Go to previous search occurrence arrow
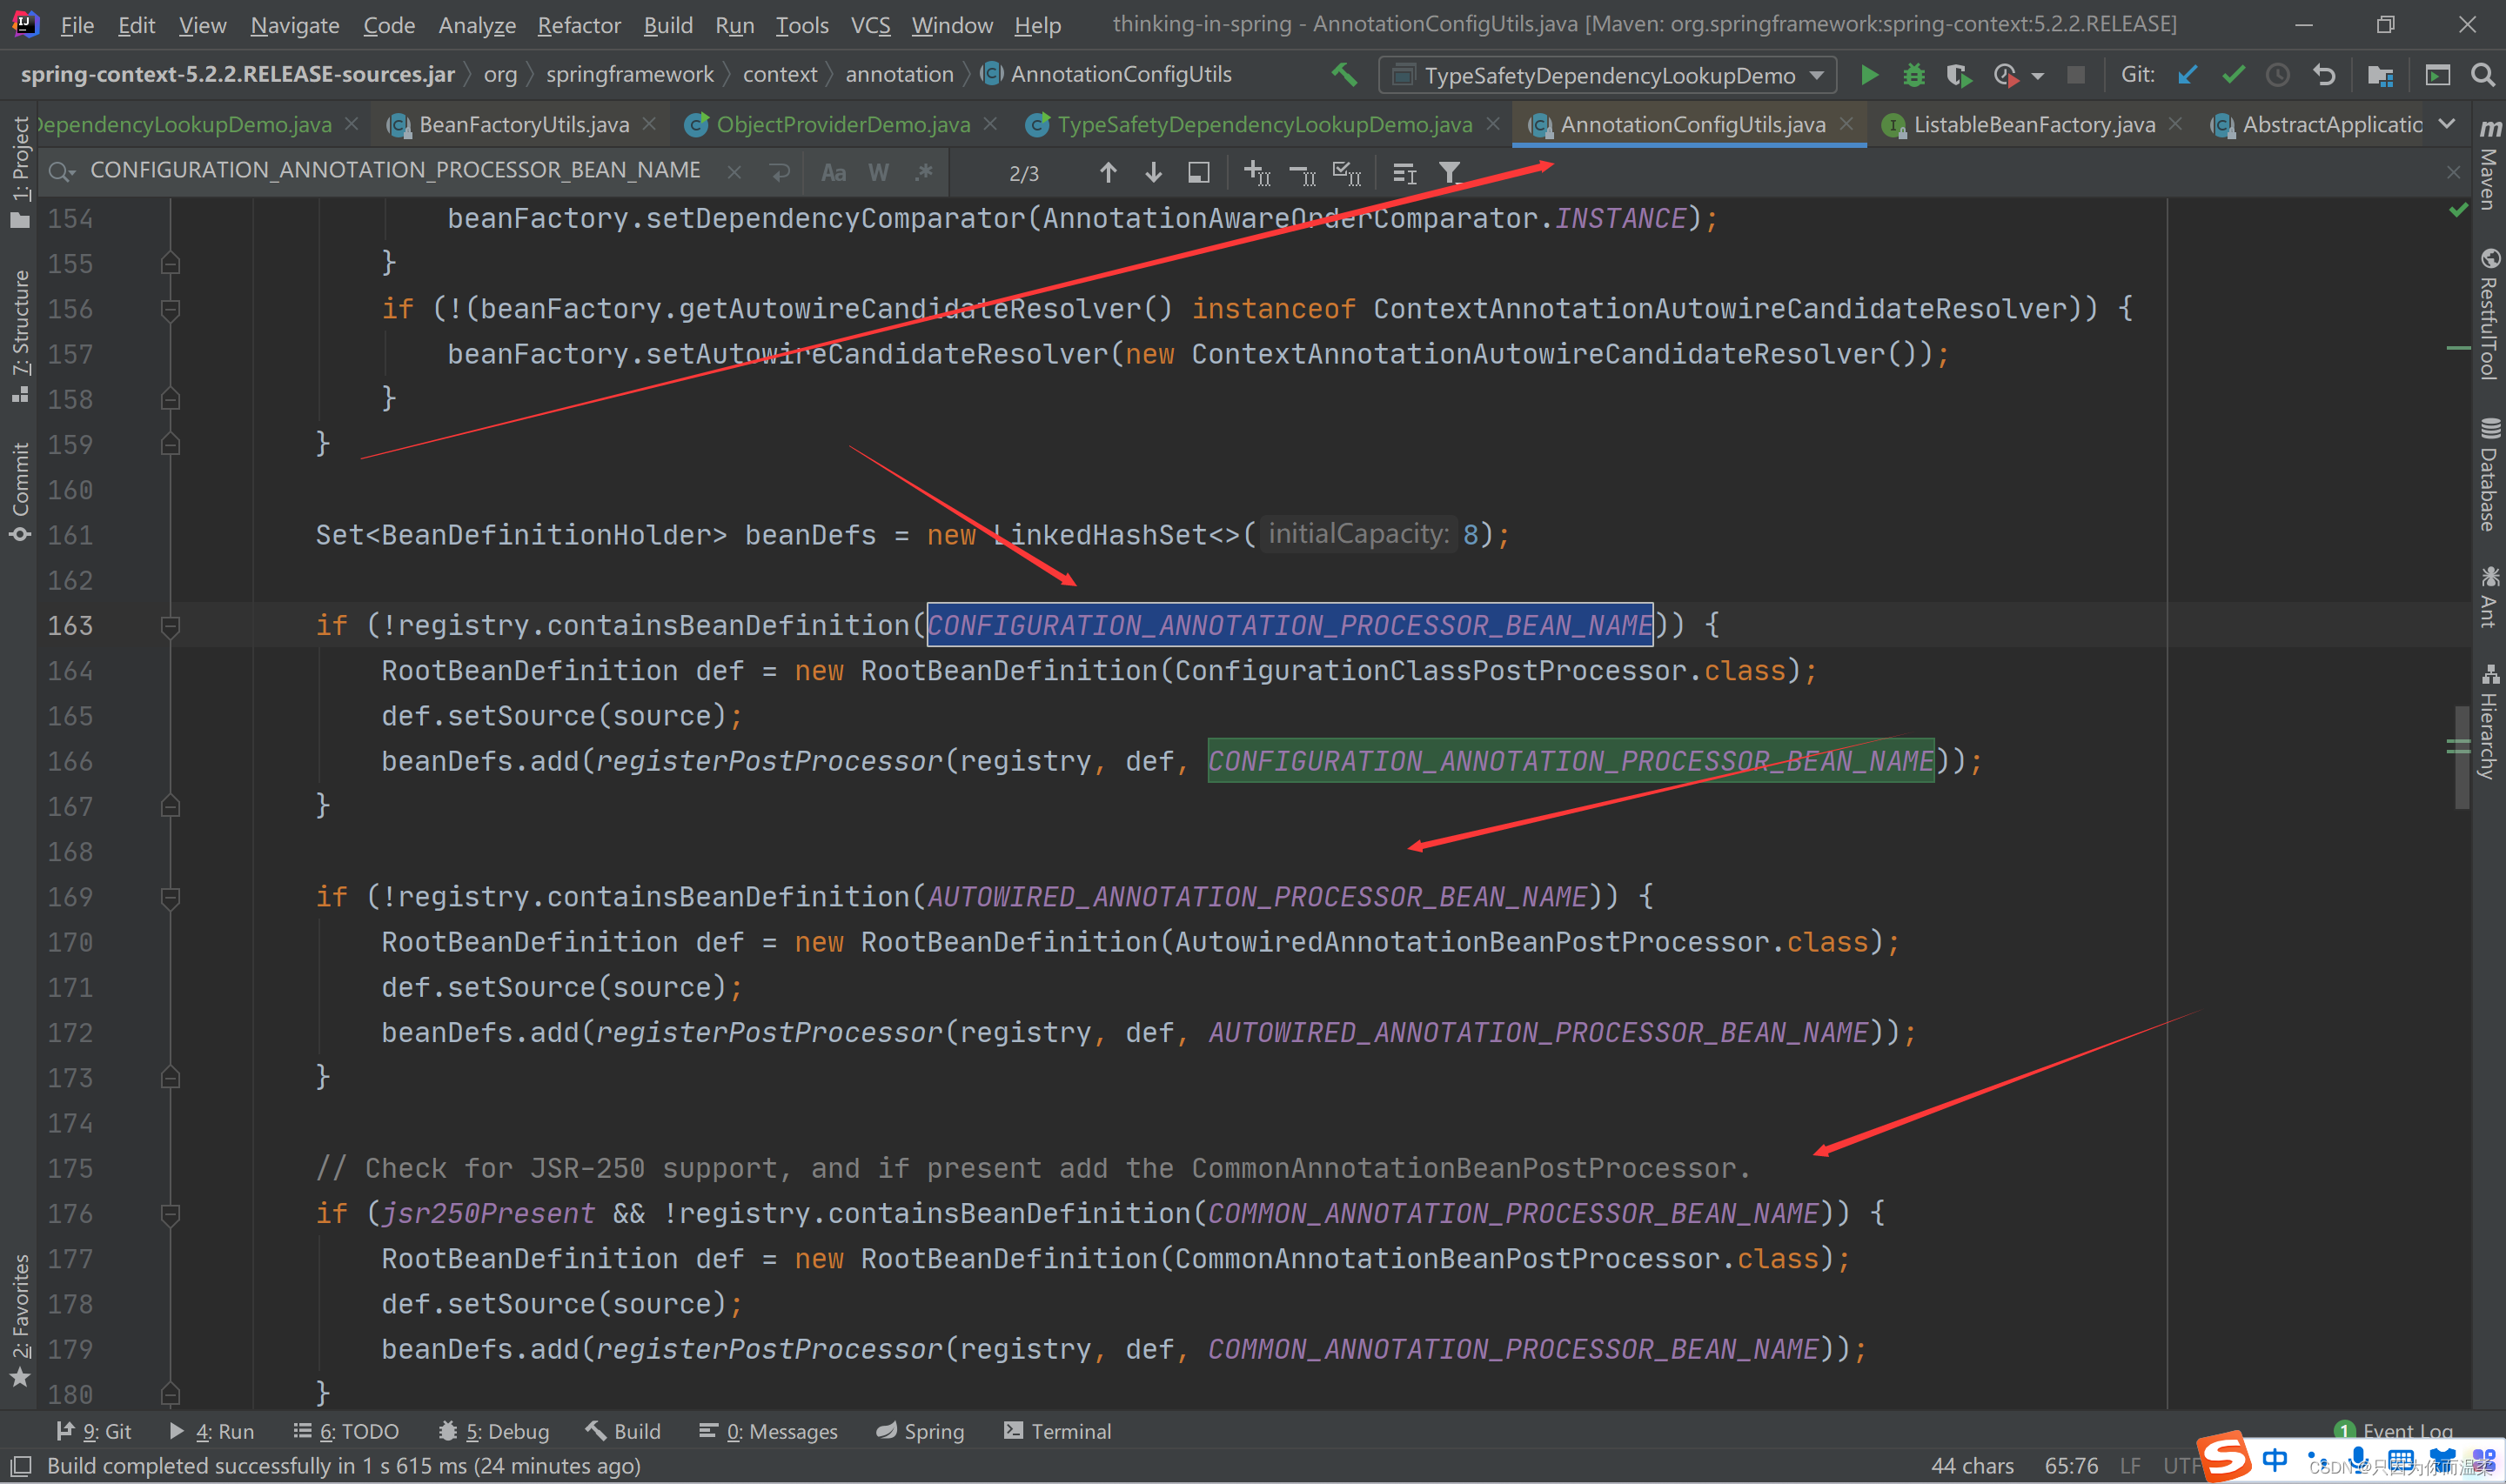This screenshot has width=2506, height=1484. (x=1108, y=173)
